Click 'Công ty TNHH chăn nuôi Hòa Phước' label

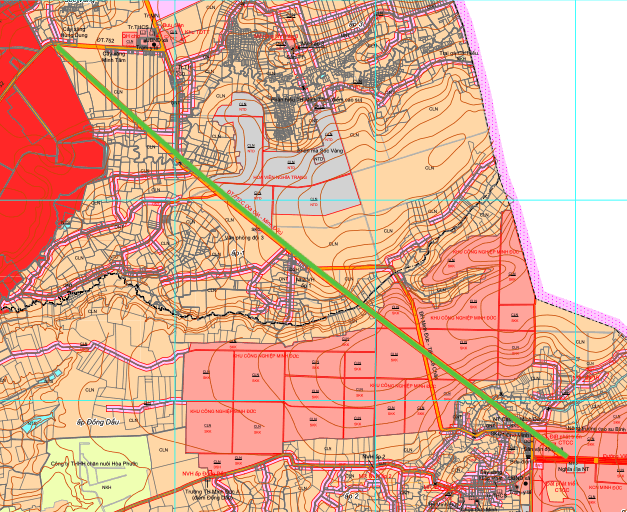(94, 464)
